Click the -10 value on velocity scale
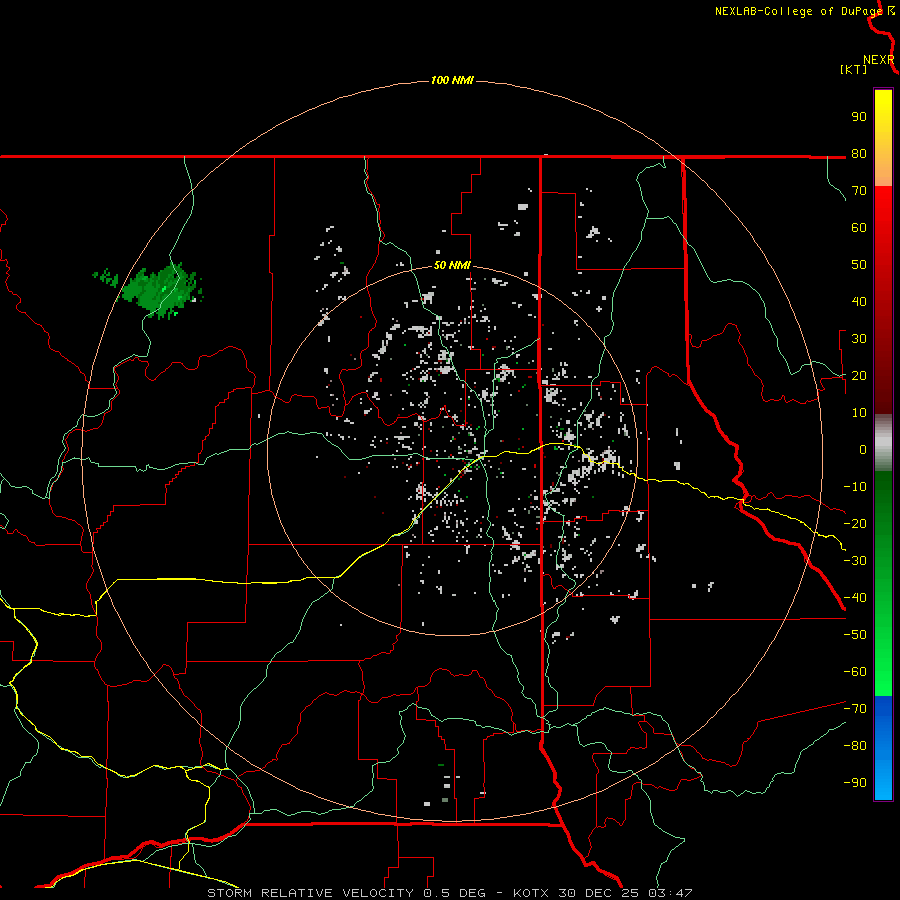Image resolution: width=900 pixels, height=900 pixels. 855,487
